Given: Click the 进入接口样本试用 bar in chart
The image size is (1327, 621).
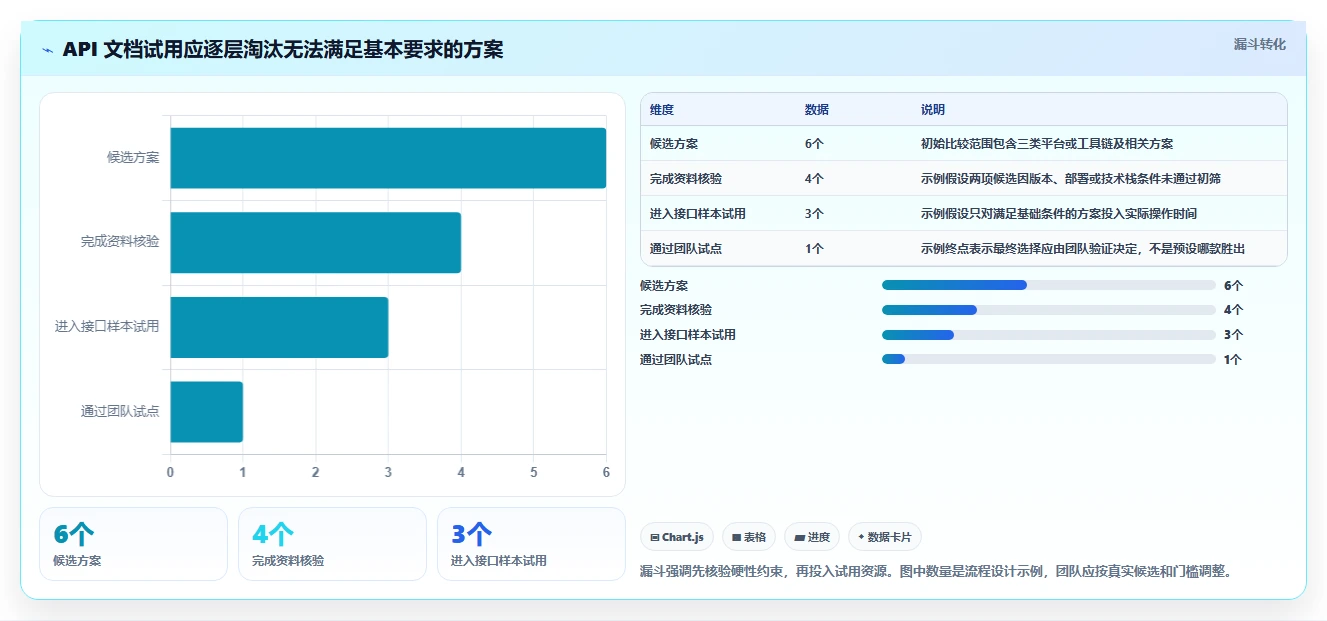Looking at the screenshot, I should coord(279,327).
